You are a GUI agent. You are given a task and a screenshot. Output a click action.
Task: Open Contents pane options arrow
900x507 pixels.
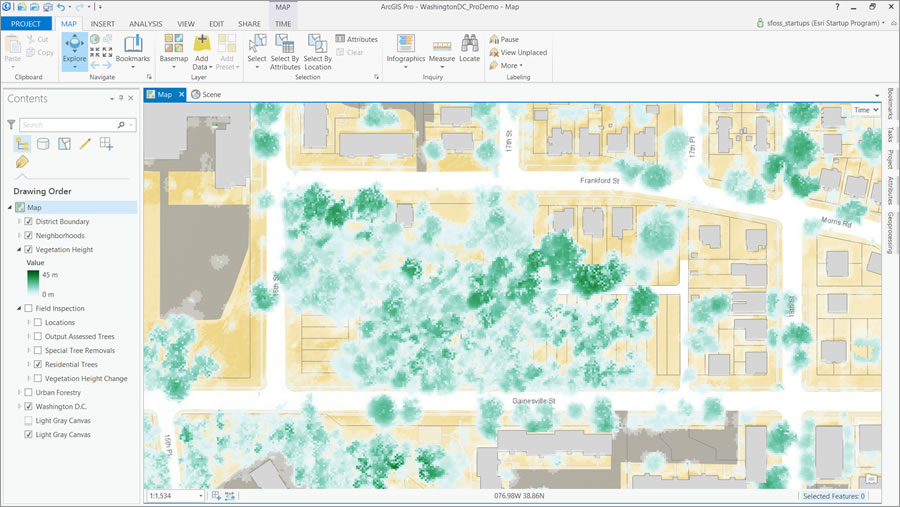coord(112,99)
